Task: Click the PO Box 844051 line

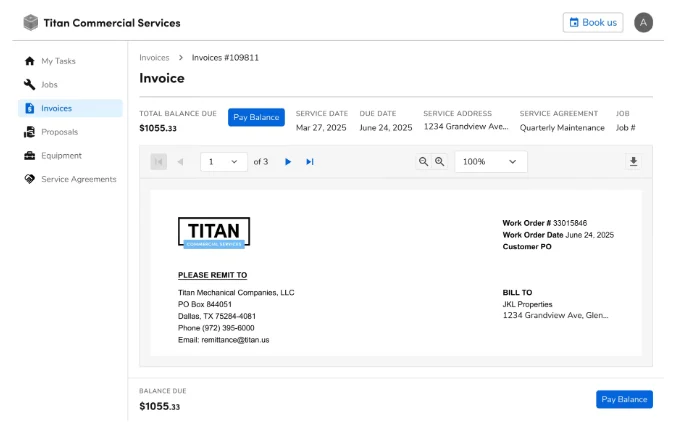Action: pos(204,304)
